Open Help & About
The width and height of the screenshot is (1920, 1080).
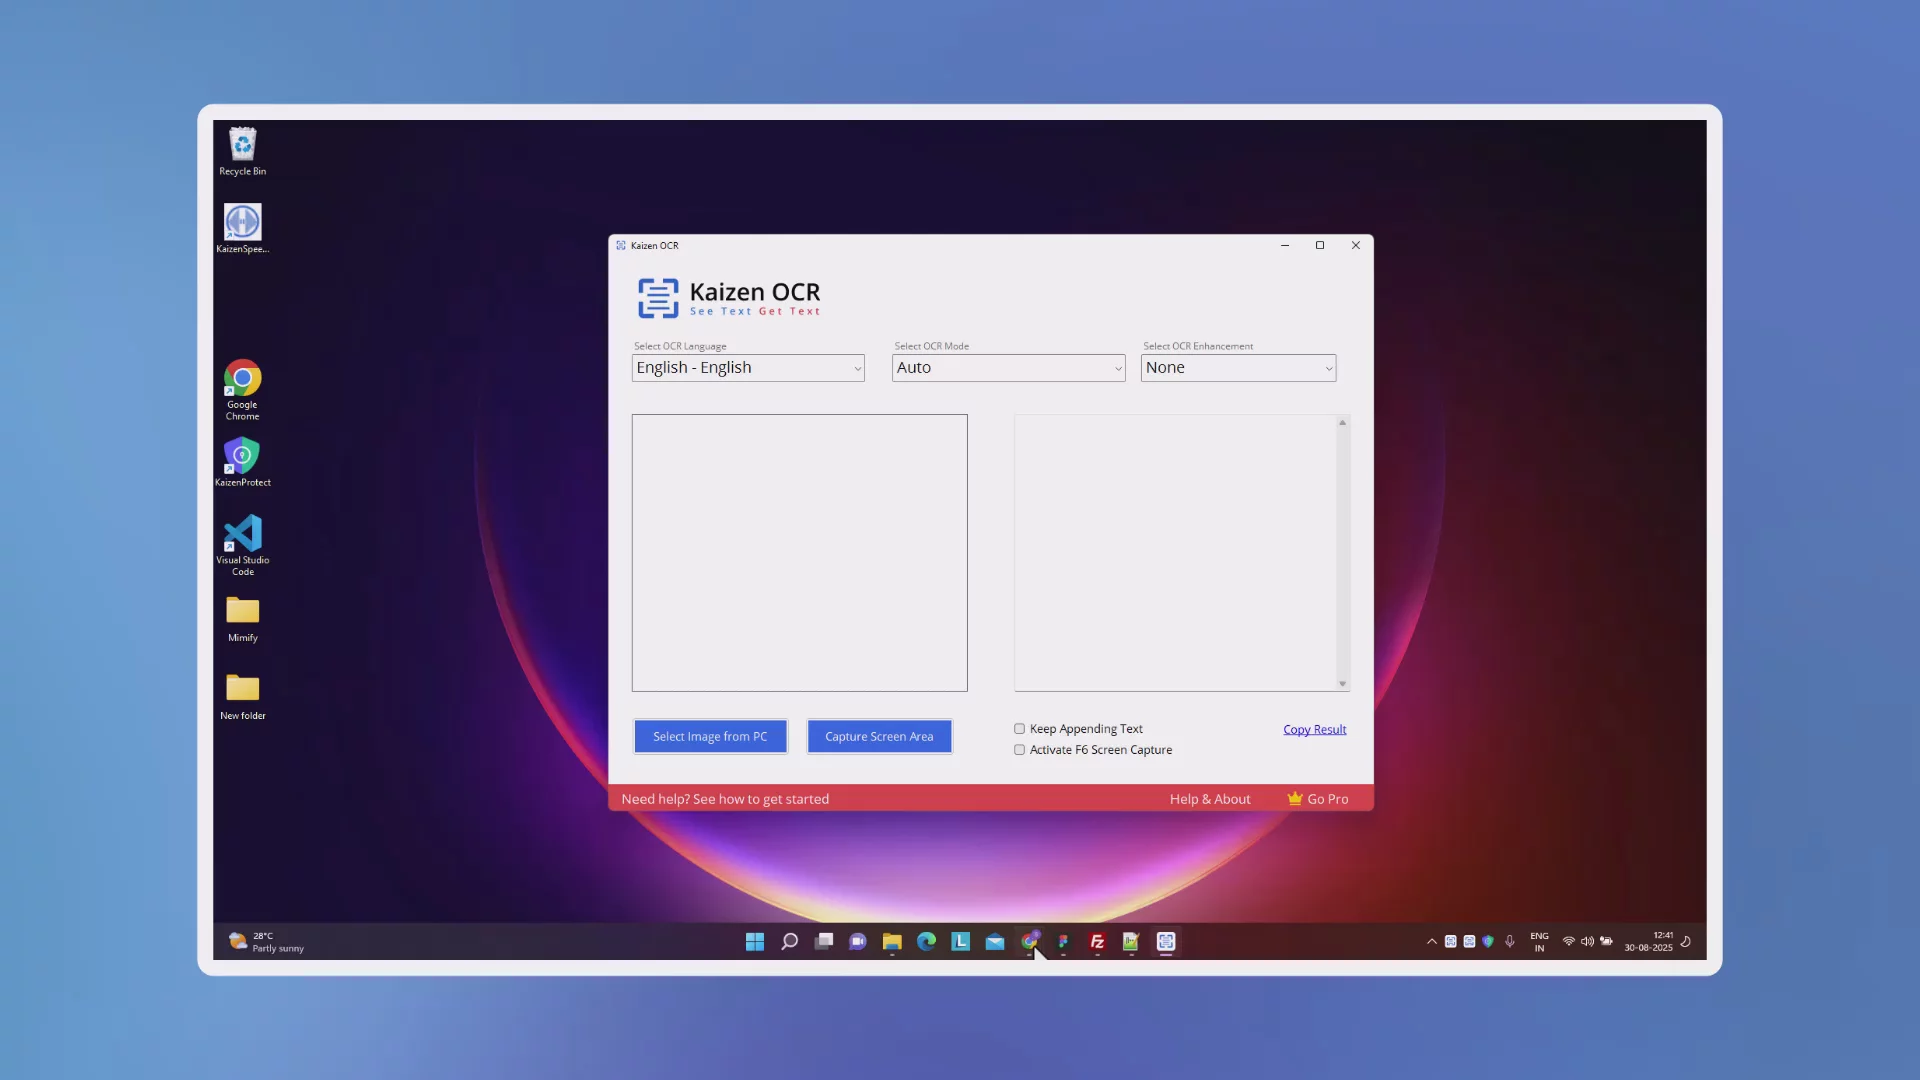pos(1210,799)
